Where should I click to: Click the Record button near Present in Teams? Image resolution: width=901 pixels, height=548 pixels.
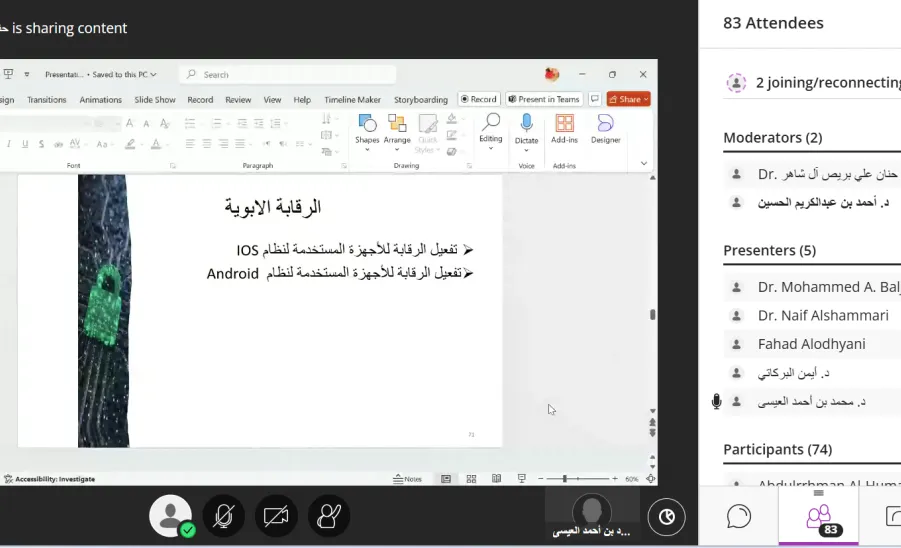point(479,99)
